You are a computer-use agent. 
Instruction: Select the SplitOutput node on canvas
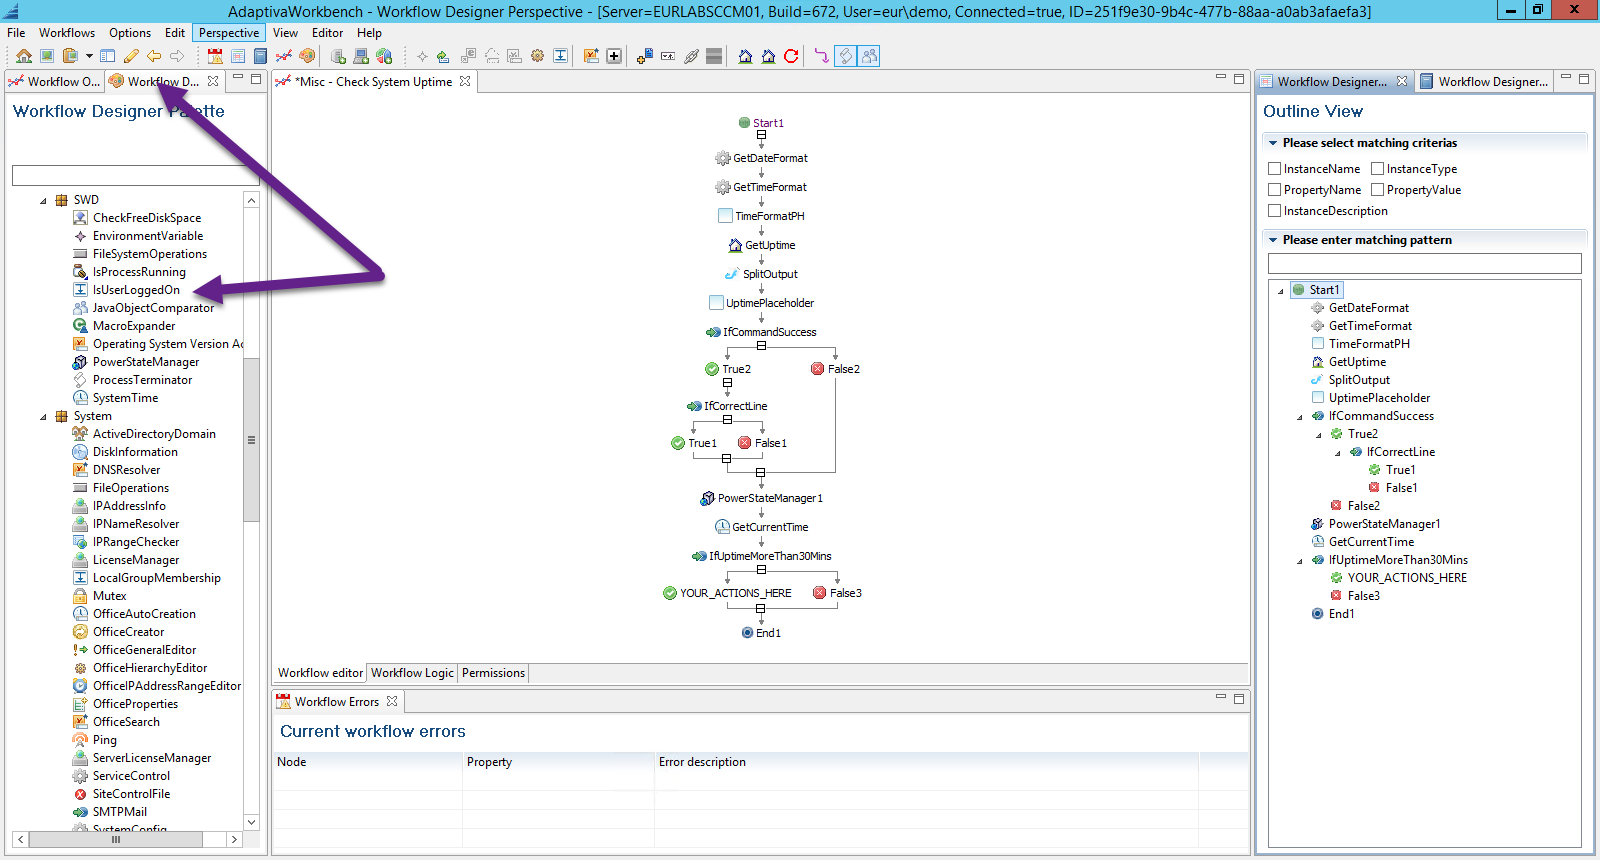pos(761,274)
